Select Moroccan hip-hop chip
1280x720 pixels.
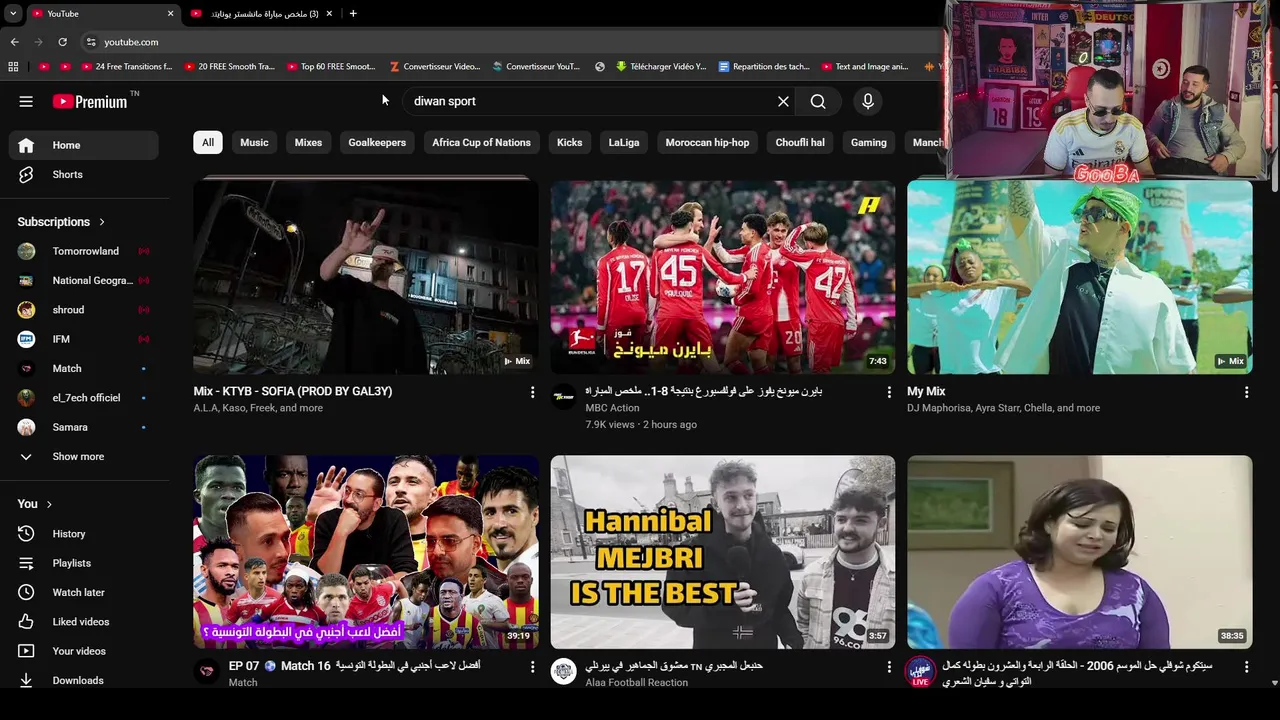[x=707, y=142]
